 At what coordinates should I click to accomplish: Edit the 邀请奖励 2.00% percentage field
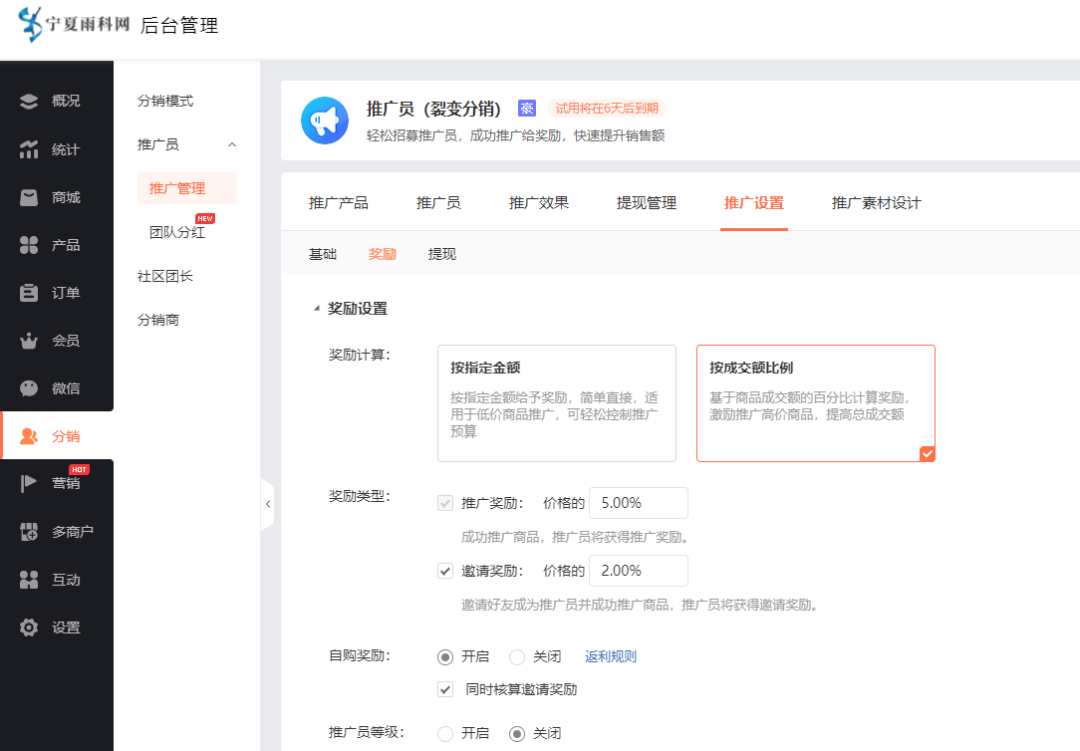(x=638, y=571)
